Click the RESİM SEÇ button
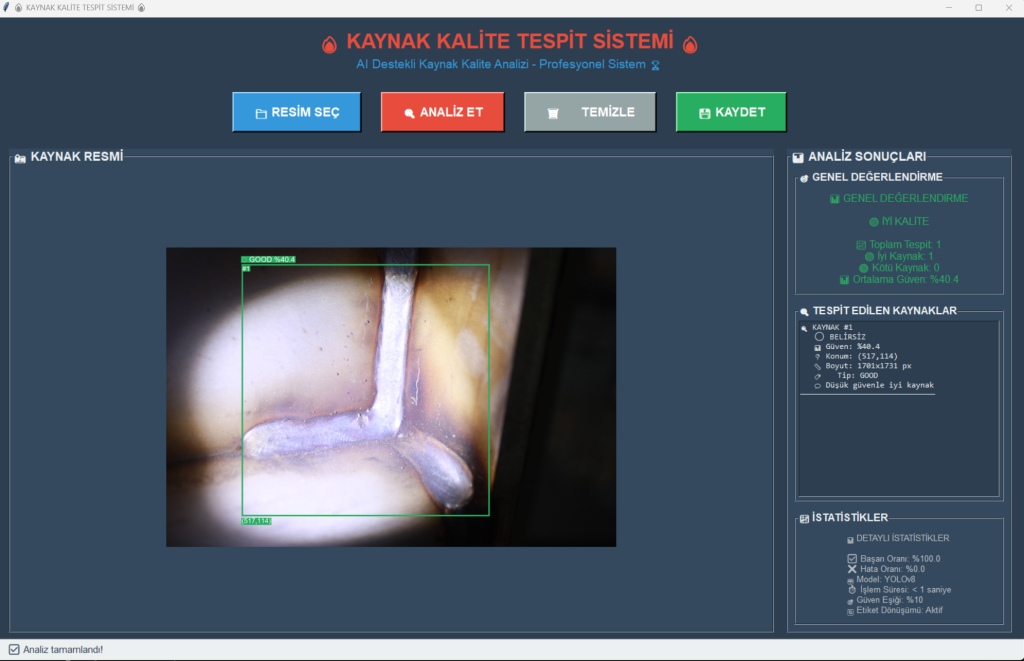Viewport: 1024px width, 661px height. point(296,112)
